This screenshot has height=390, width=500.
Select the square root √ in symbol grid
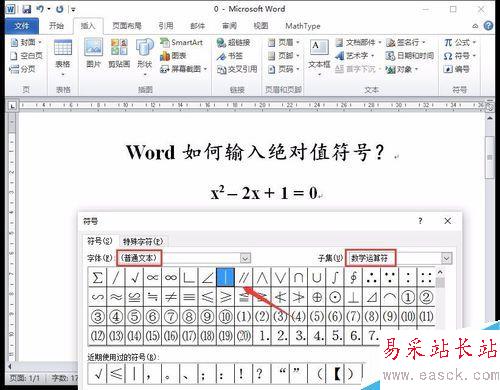point(134,277)
